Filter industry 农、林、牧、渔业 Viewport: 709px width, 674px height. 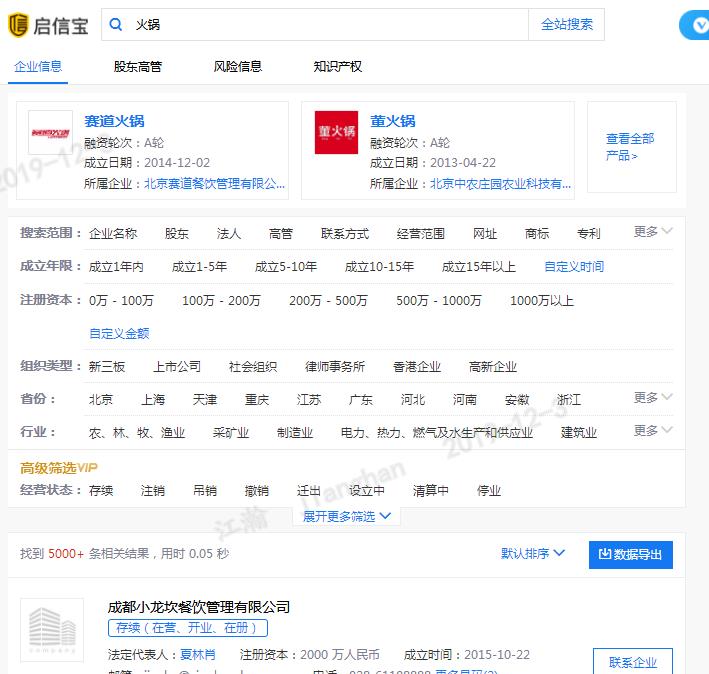coord(137,433)
